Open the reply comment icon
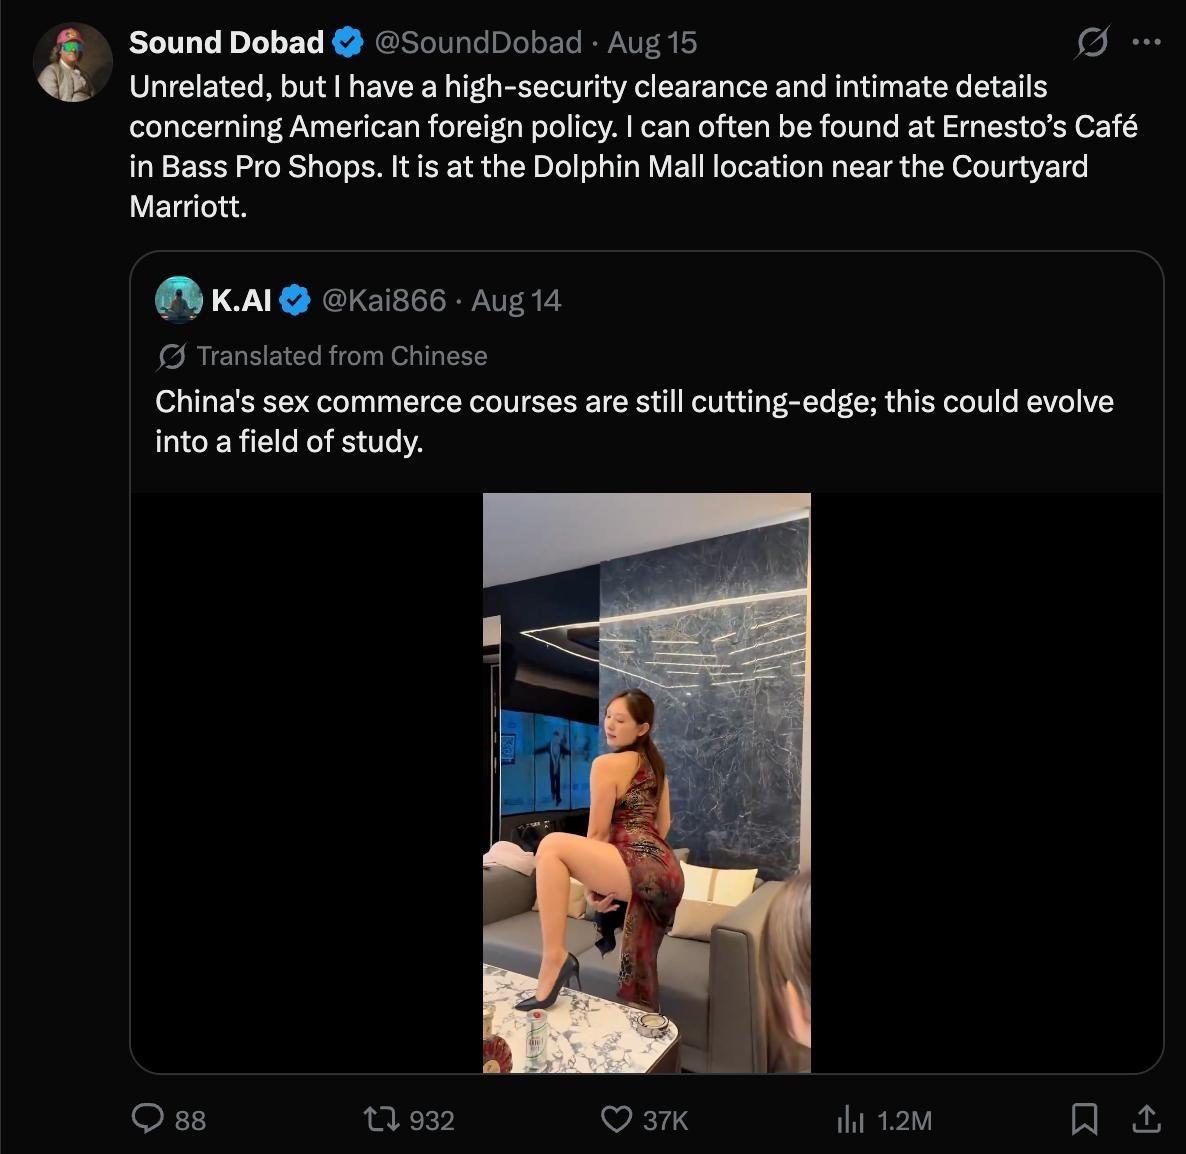The width and height of the screenshot is (1186, 1154). click(147, 1118)
